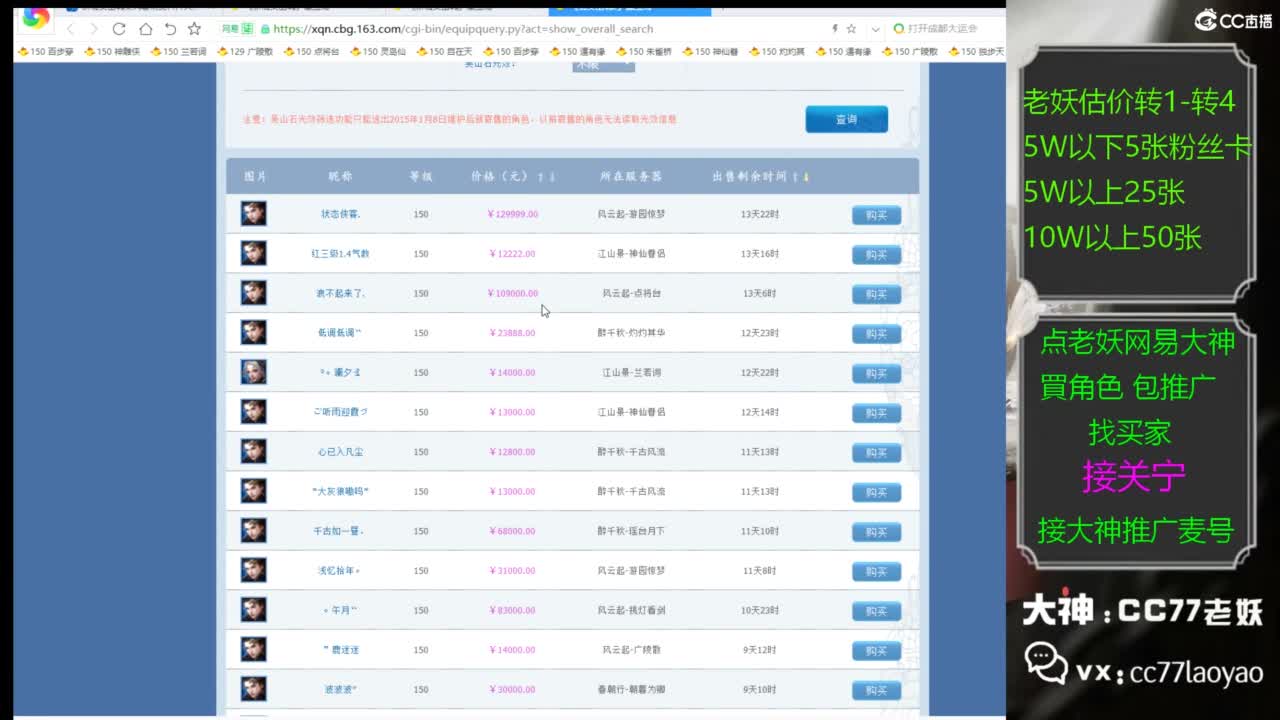Open the browser home page icon
The image size is (1280, 720).
click(147, 28)
